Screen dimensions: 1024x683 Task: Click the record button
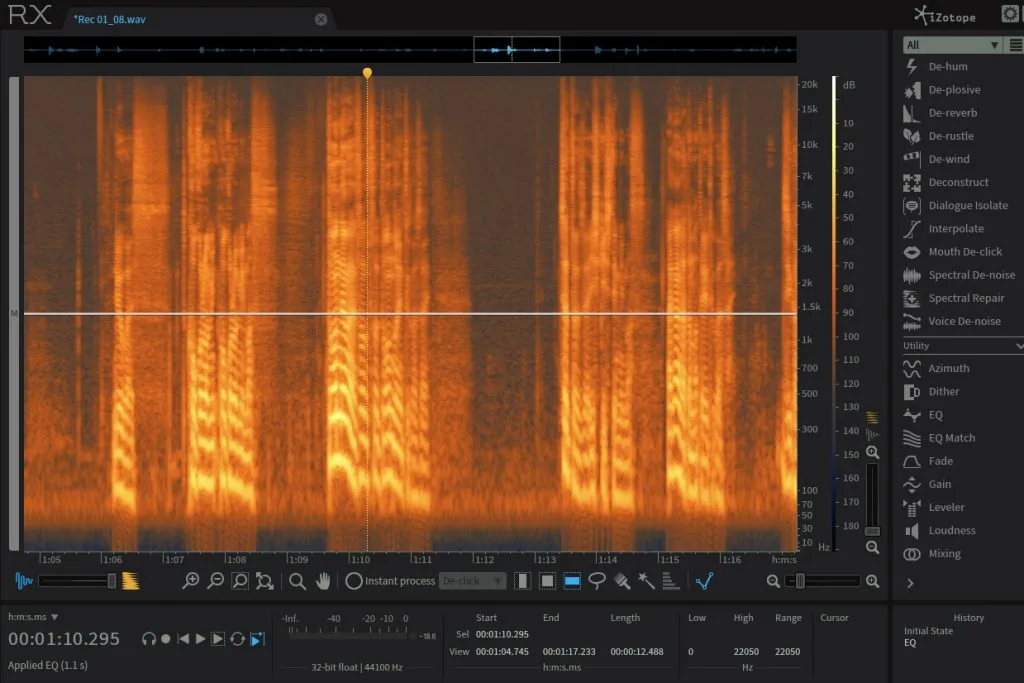pyautogui.click(x=166, y=639)
